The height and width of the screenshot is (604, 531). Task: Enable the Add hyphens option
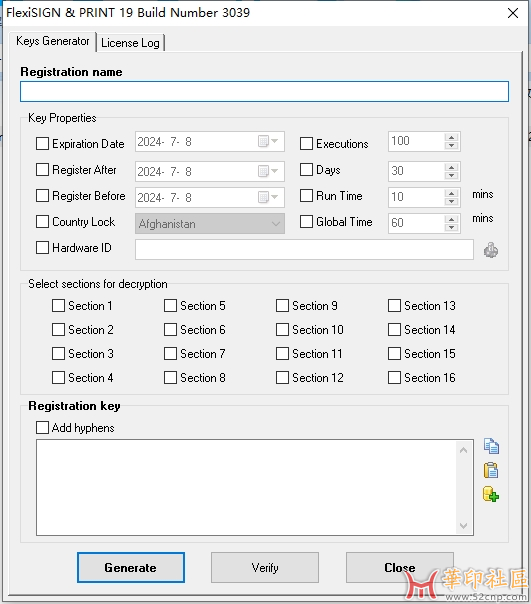point(42,428)
